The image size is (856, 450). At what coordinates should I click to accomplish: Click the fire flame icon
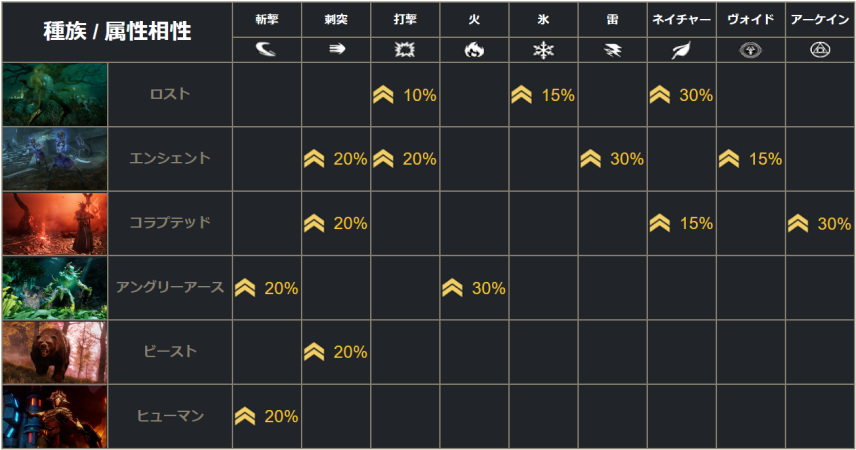(474, 50)
